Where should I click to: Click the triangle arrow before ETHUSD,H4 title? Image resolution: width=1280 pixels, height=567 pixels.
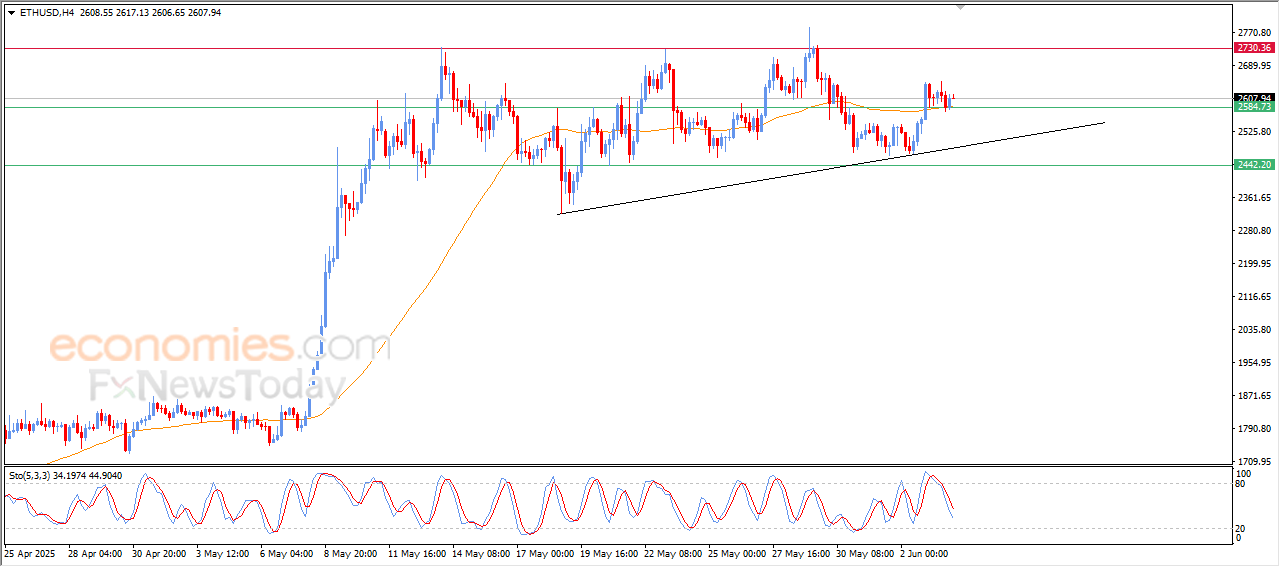(x=11, y=13)
